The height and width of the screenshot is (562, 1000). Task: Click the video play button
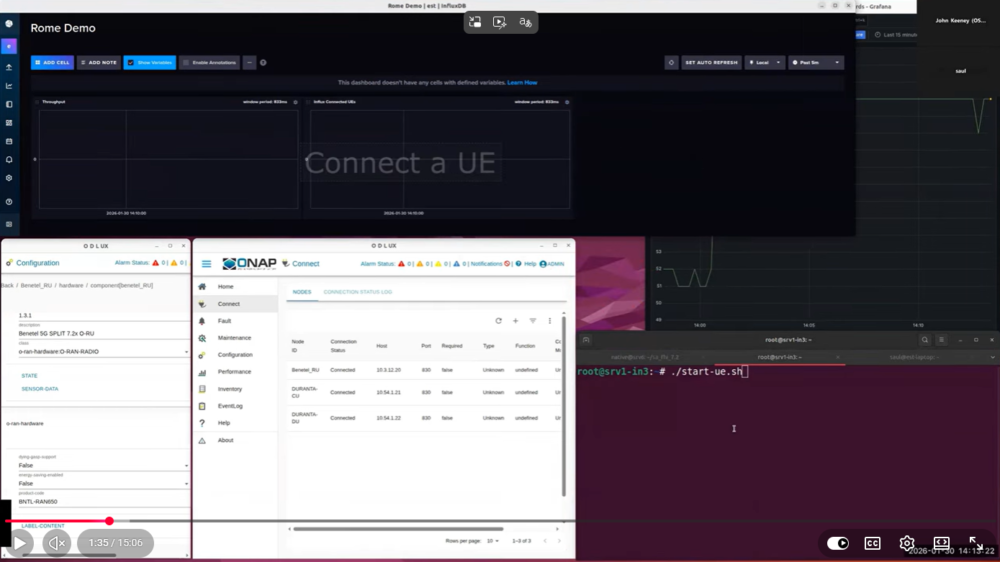[19, 543]
